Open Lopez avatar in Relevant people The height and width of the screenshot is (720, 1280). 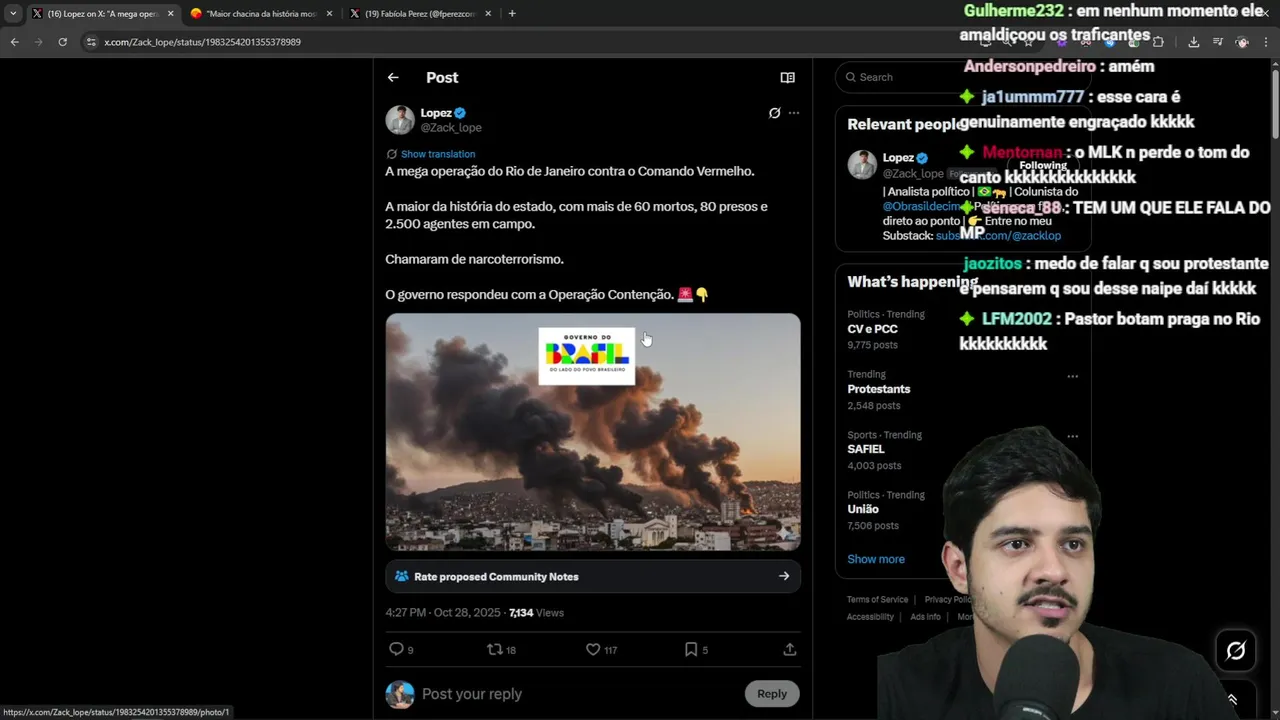[862, 165]
